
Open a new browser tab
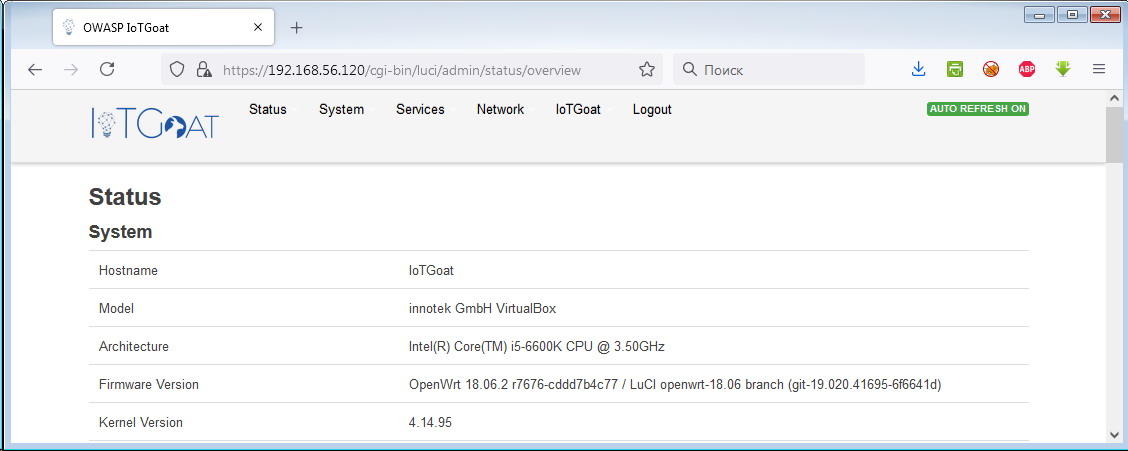(296, 28)
